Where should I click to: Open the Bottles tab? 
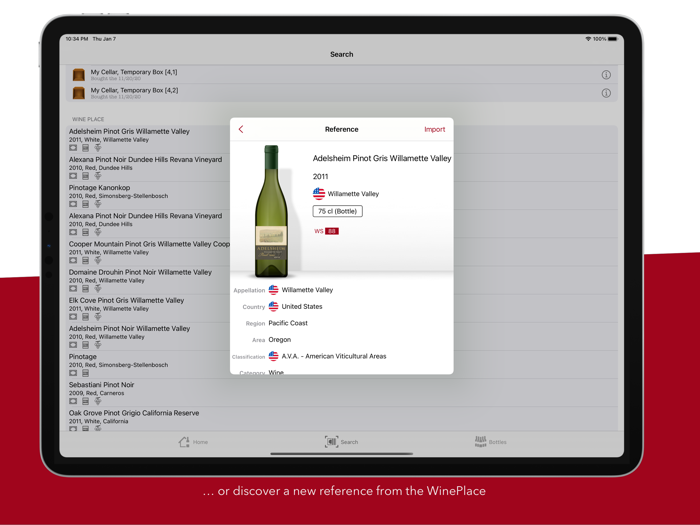coord(490,442)
